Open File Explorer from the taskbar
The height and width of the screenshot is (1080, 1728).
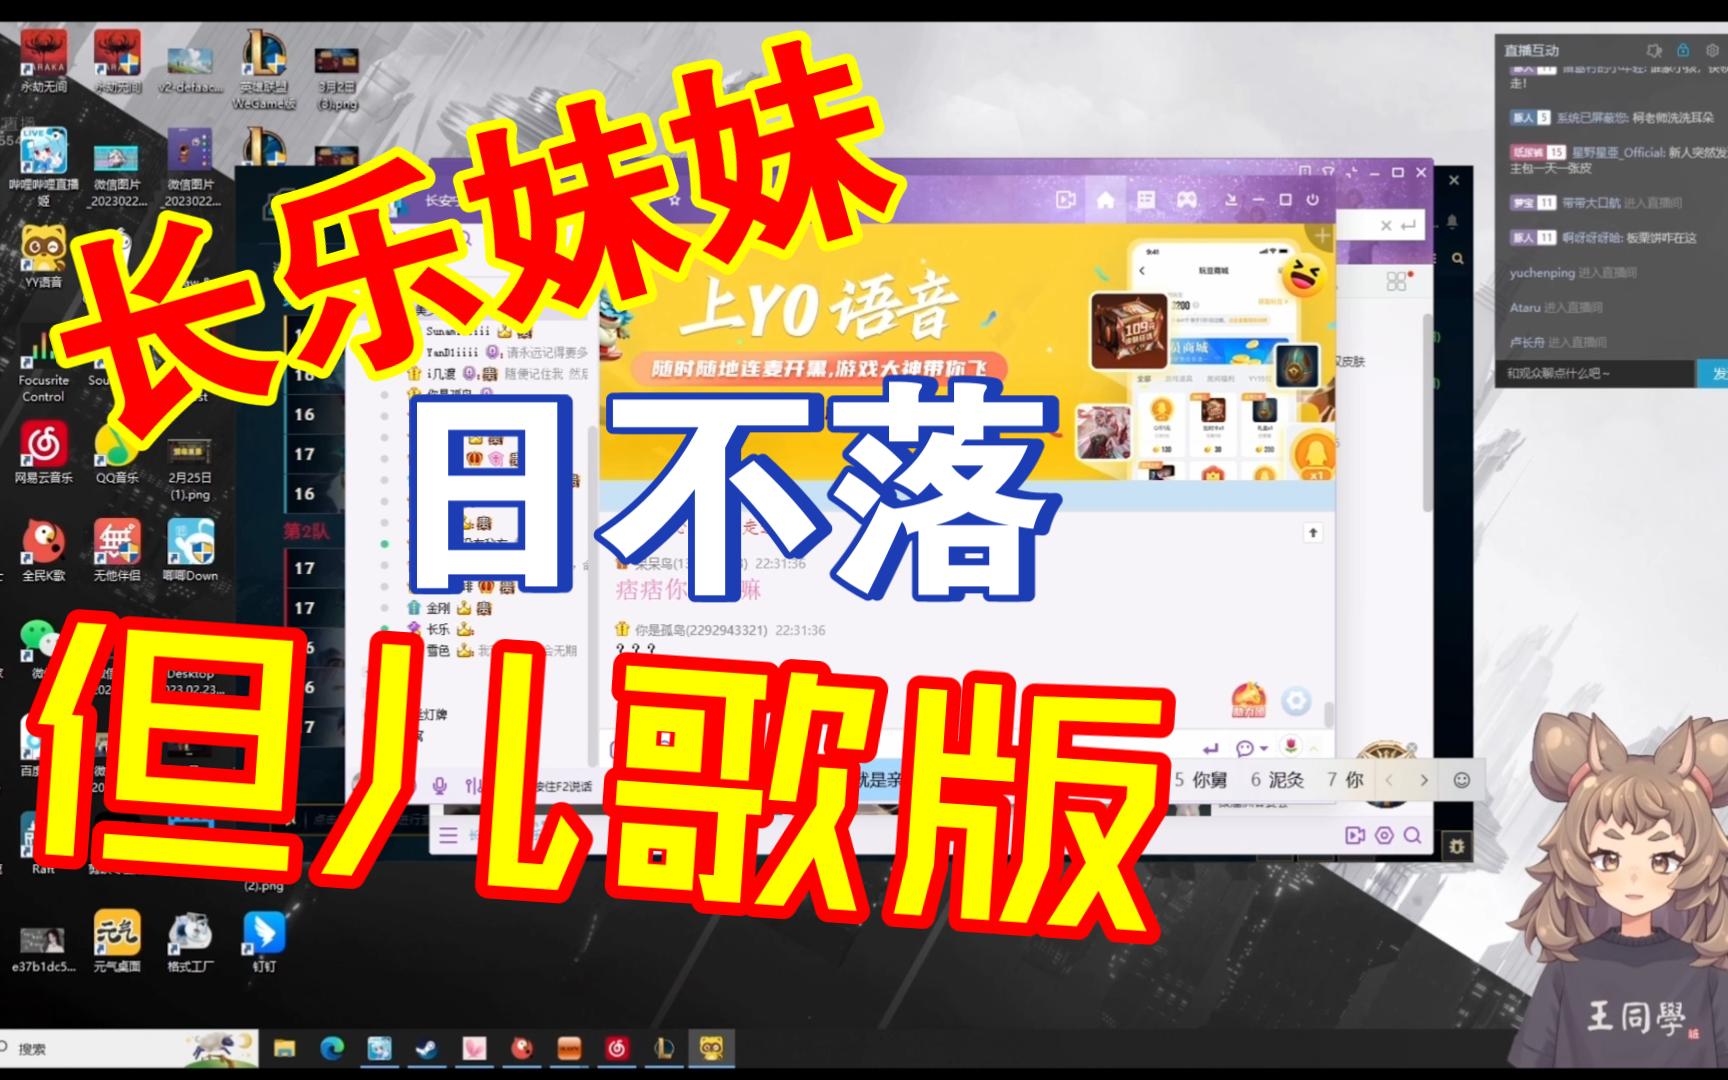(285, 1048)
